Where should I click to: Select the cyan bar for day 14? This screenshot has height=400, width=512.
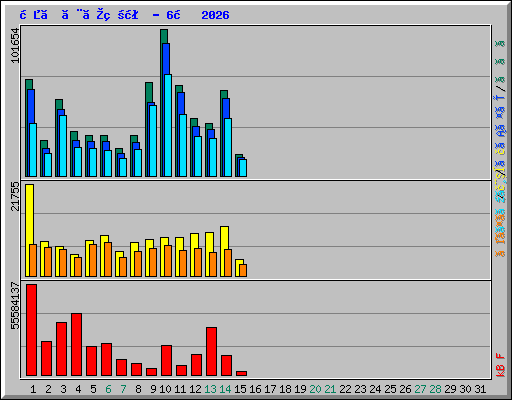coord(228,147)
